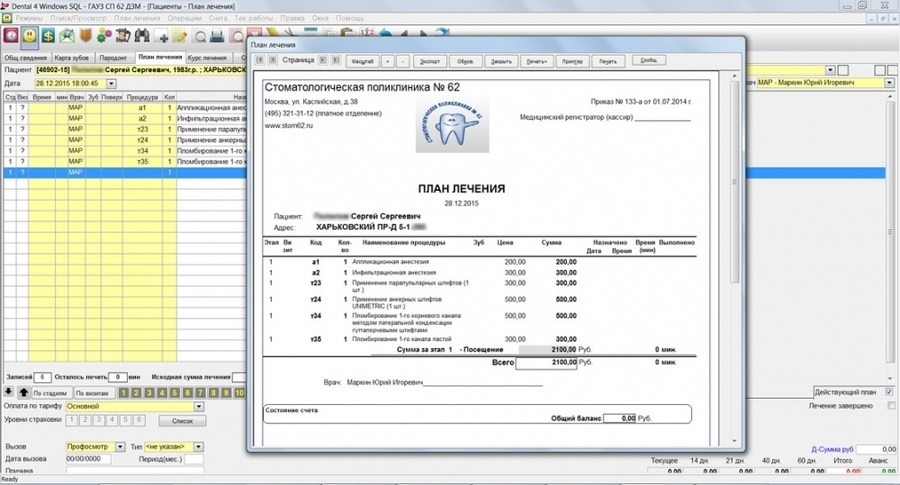Image resolution: width=900 pixels, height=485 pixels.
Task: Click the preview vertical scrollbar thumb
Action: (734, 181)
